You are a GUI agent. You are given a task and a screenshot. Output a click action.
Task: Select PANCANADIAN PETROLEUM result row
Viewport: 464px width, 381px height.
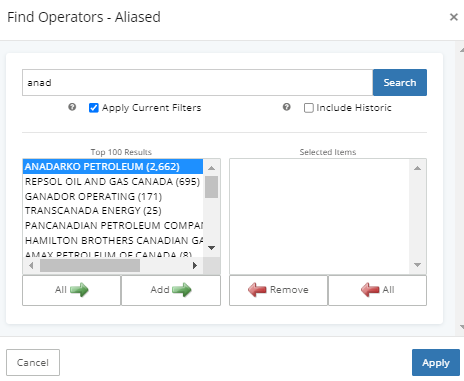point(113,225)
